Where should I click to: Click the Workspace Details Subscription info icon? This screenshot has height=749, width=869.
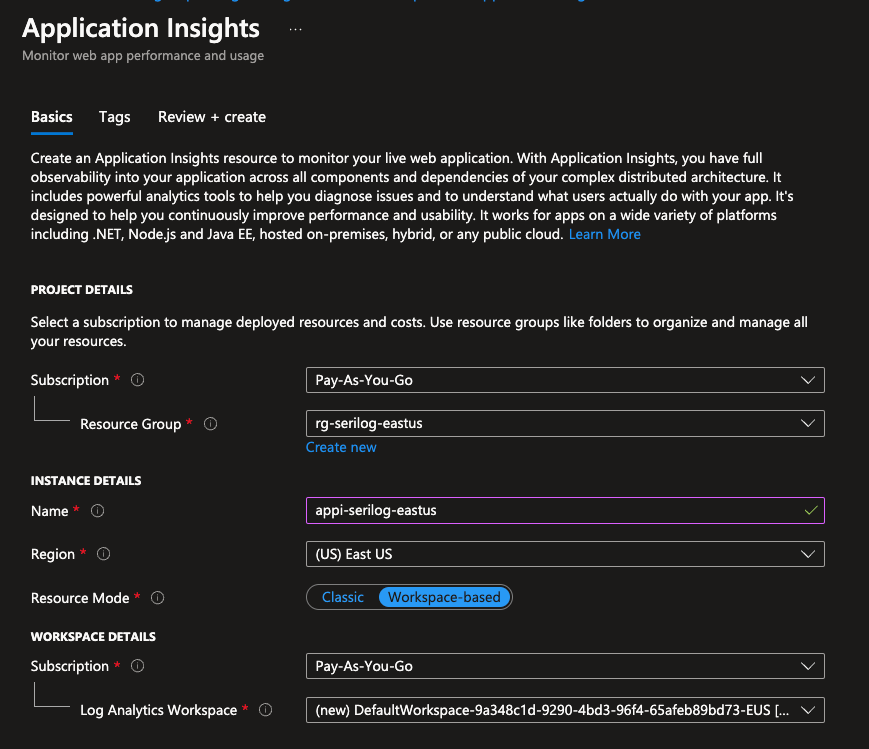coord(138,666)
